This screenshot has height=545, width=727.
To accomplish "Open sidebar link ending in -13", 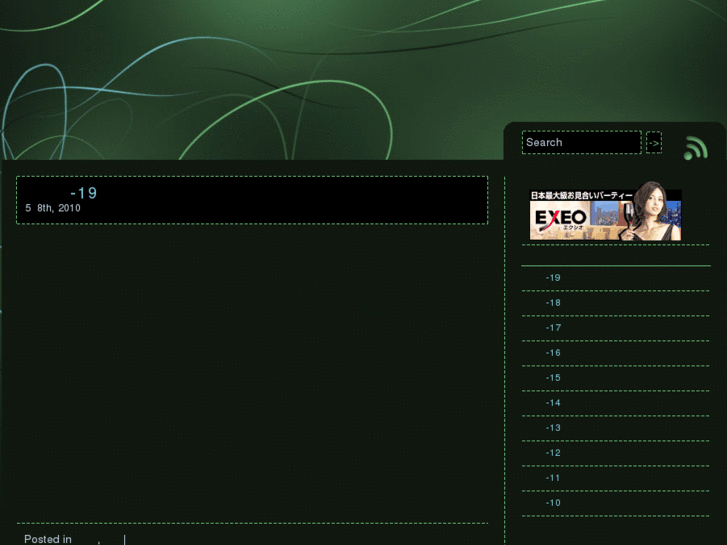I will point(553,428).
